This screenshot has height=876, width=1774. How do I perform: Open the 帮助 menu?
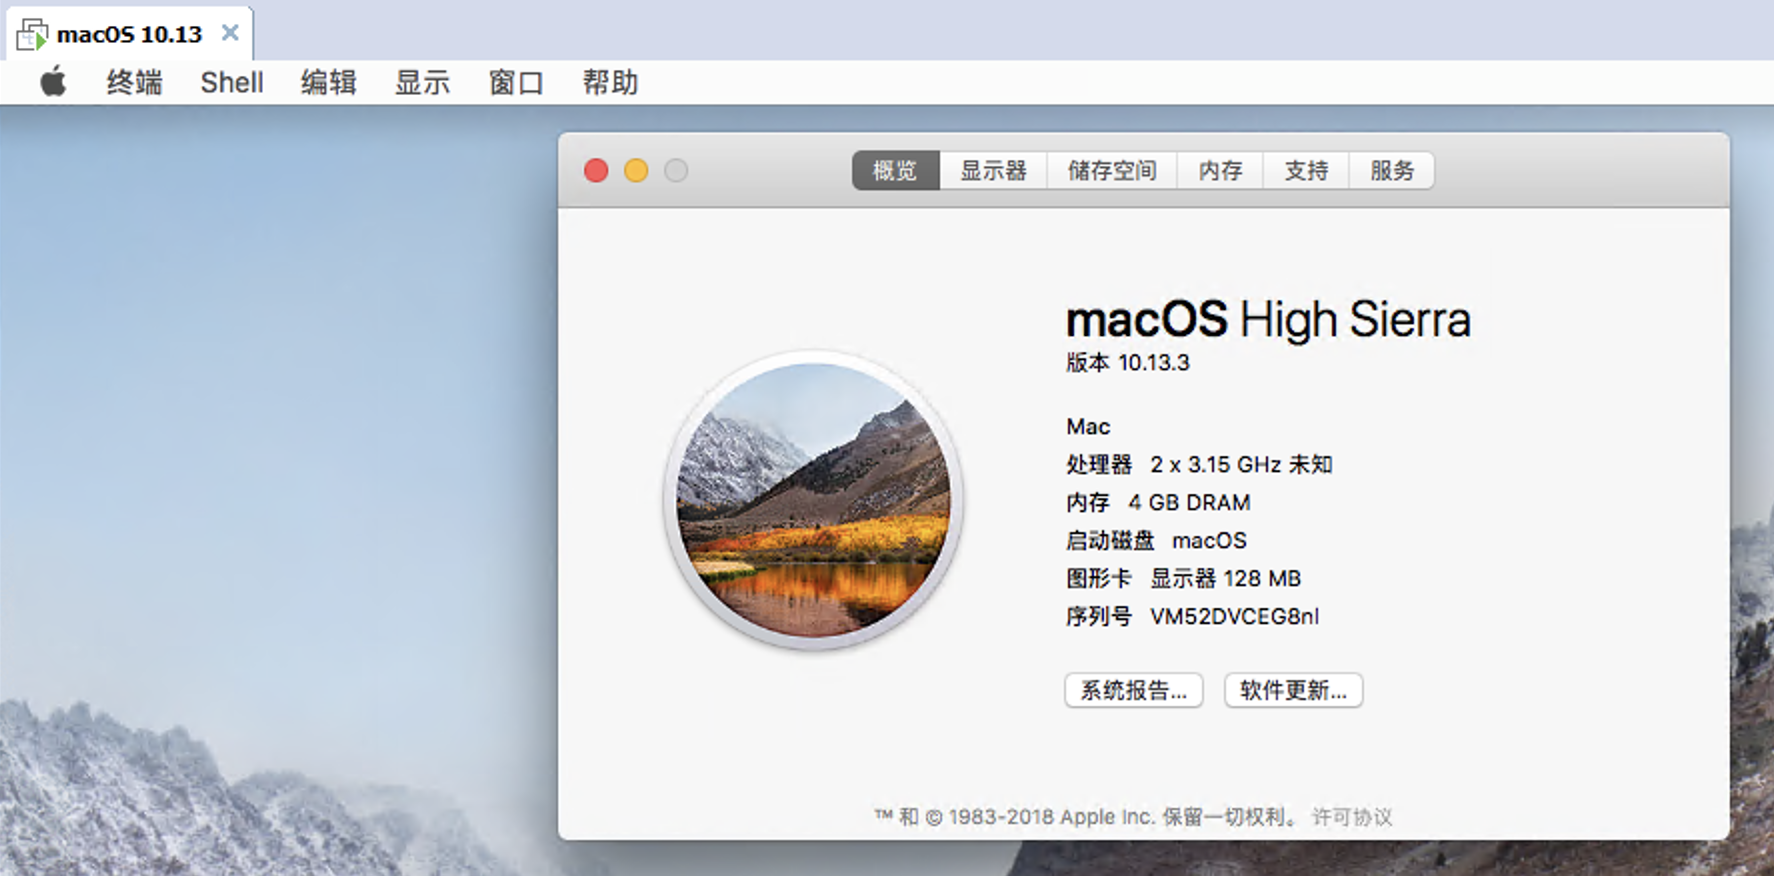pyautogui.click(x=610, y=82)
